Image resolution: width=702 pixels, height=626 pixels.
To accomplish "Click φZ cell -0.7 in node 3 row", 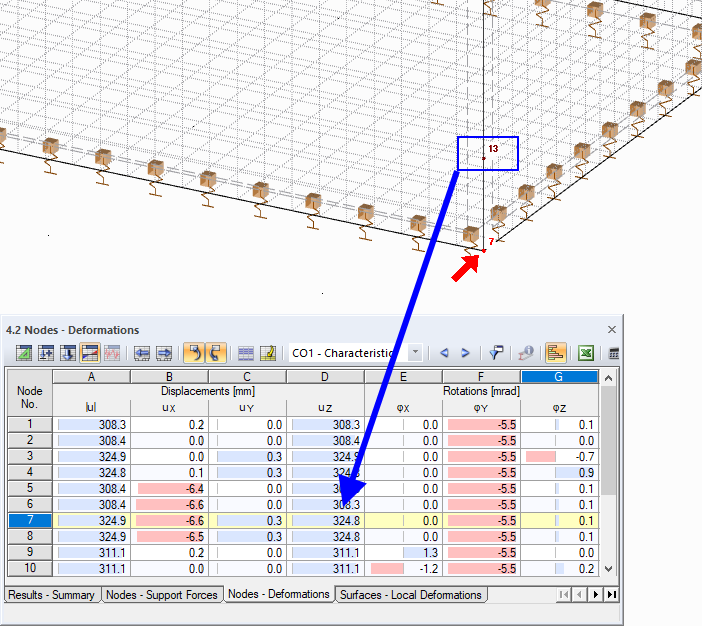I will pos(559,457).
